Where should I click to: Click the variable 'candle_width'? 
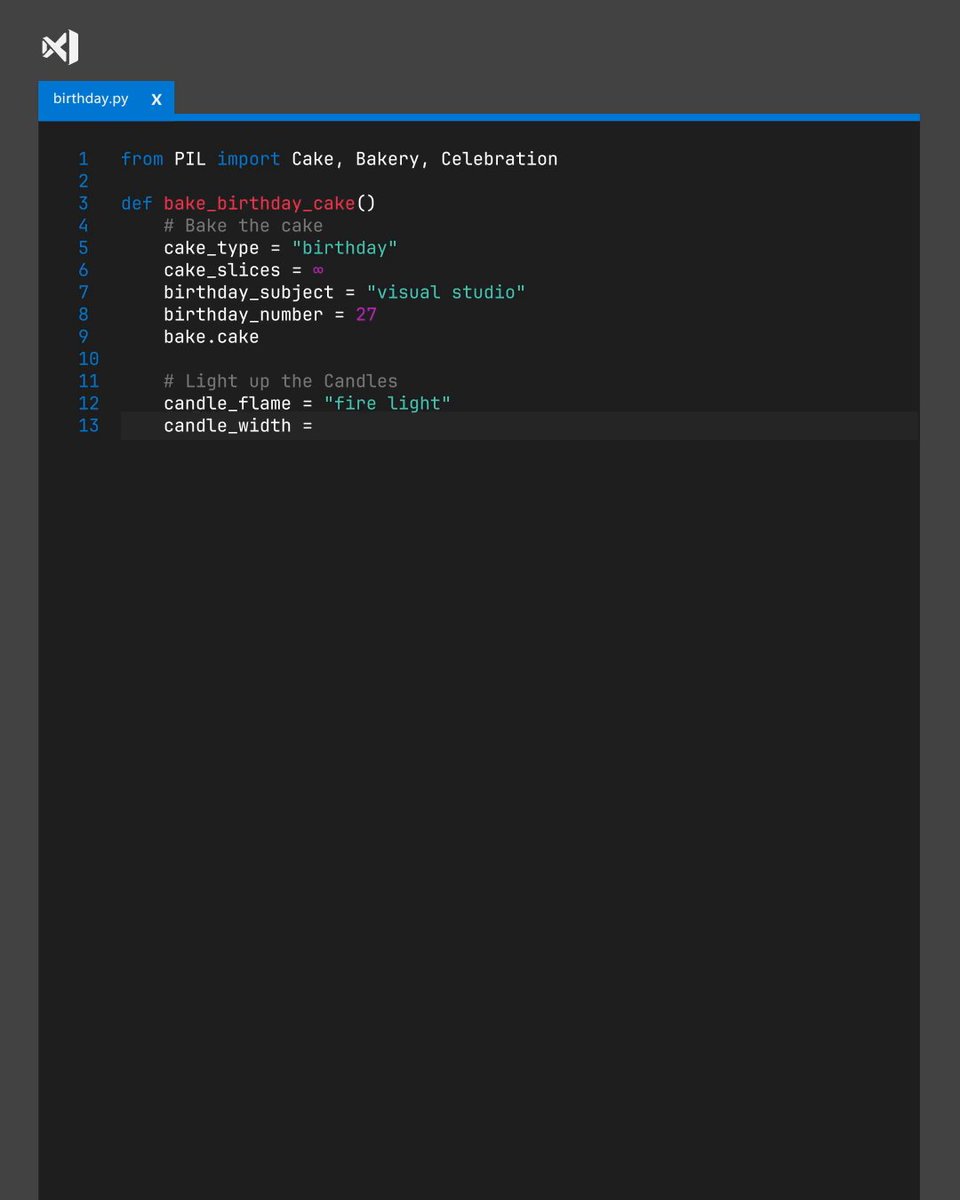pyautogui.click(x=227, y=426)
